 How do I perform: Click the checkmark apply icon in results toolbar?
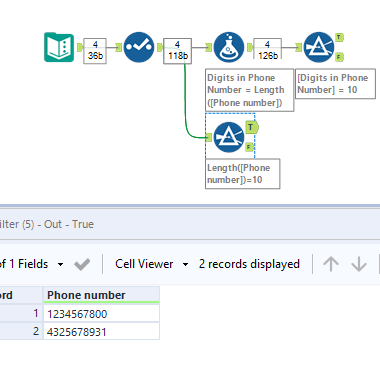[x=82, y=264]
